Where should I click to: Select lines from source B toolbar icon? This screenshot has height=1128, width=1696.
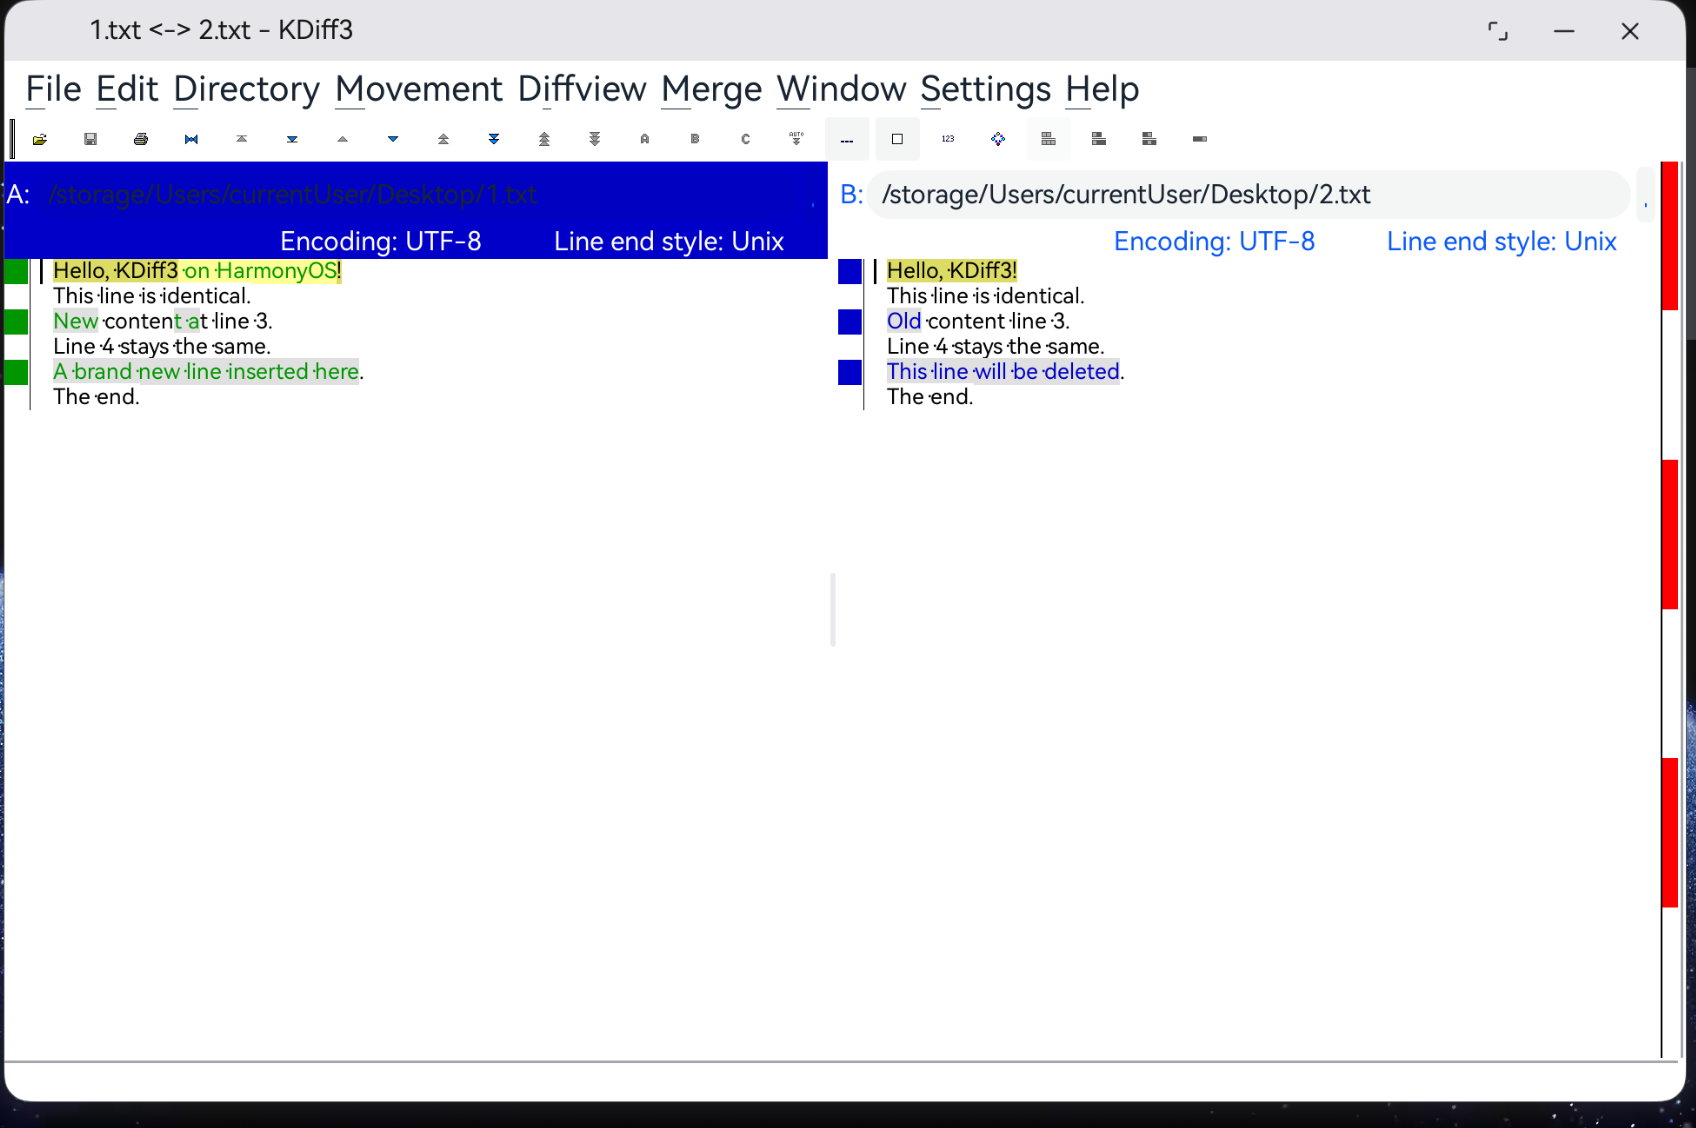point(695,139)
